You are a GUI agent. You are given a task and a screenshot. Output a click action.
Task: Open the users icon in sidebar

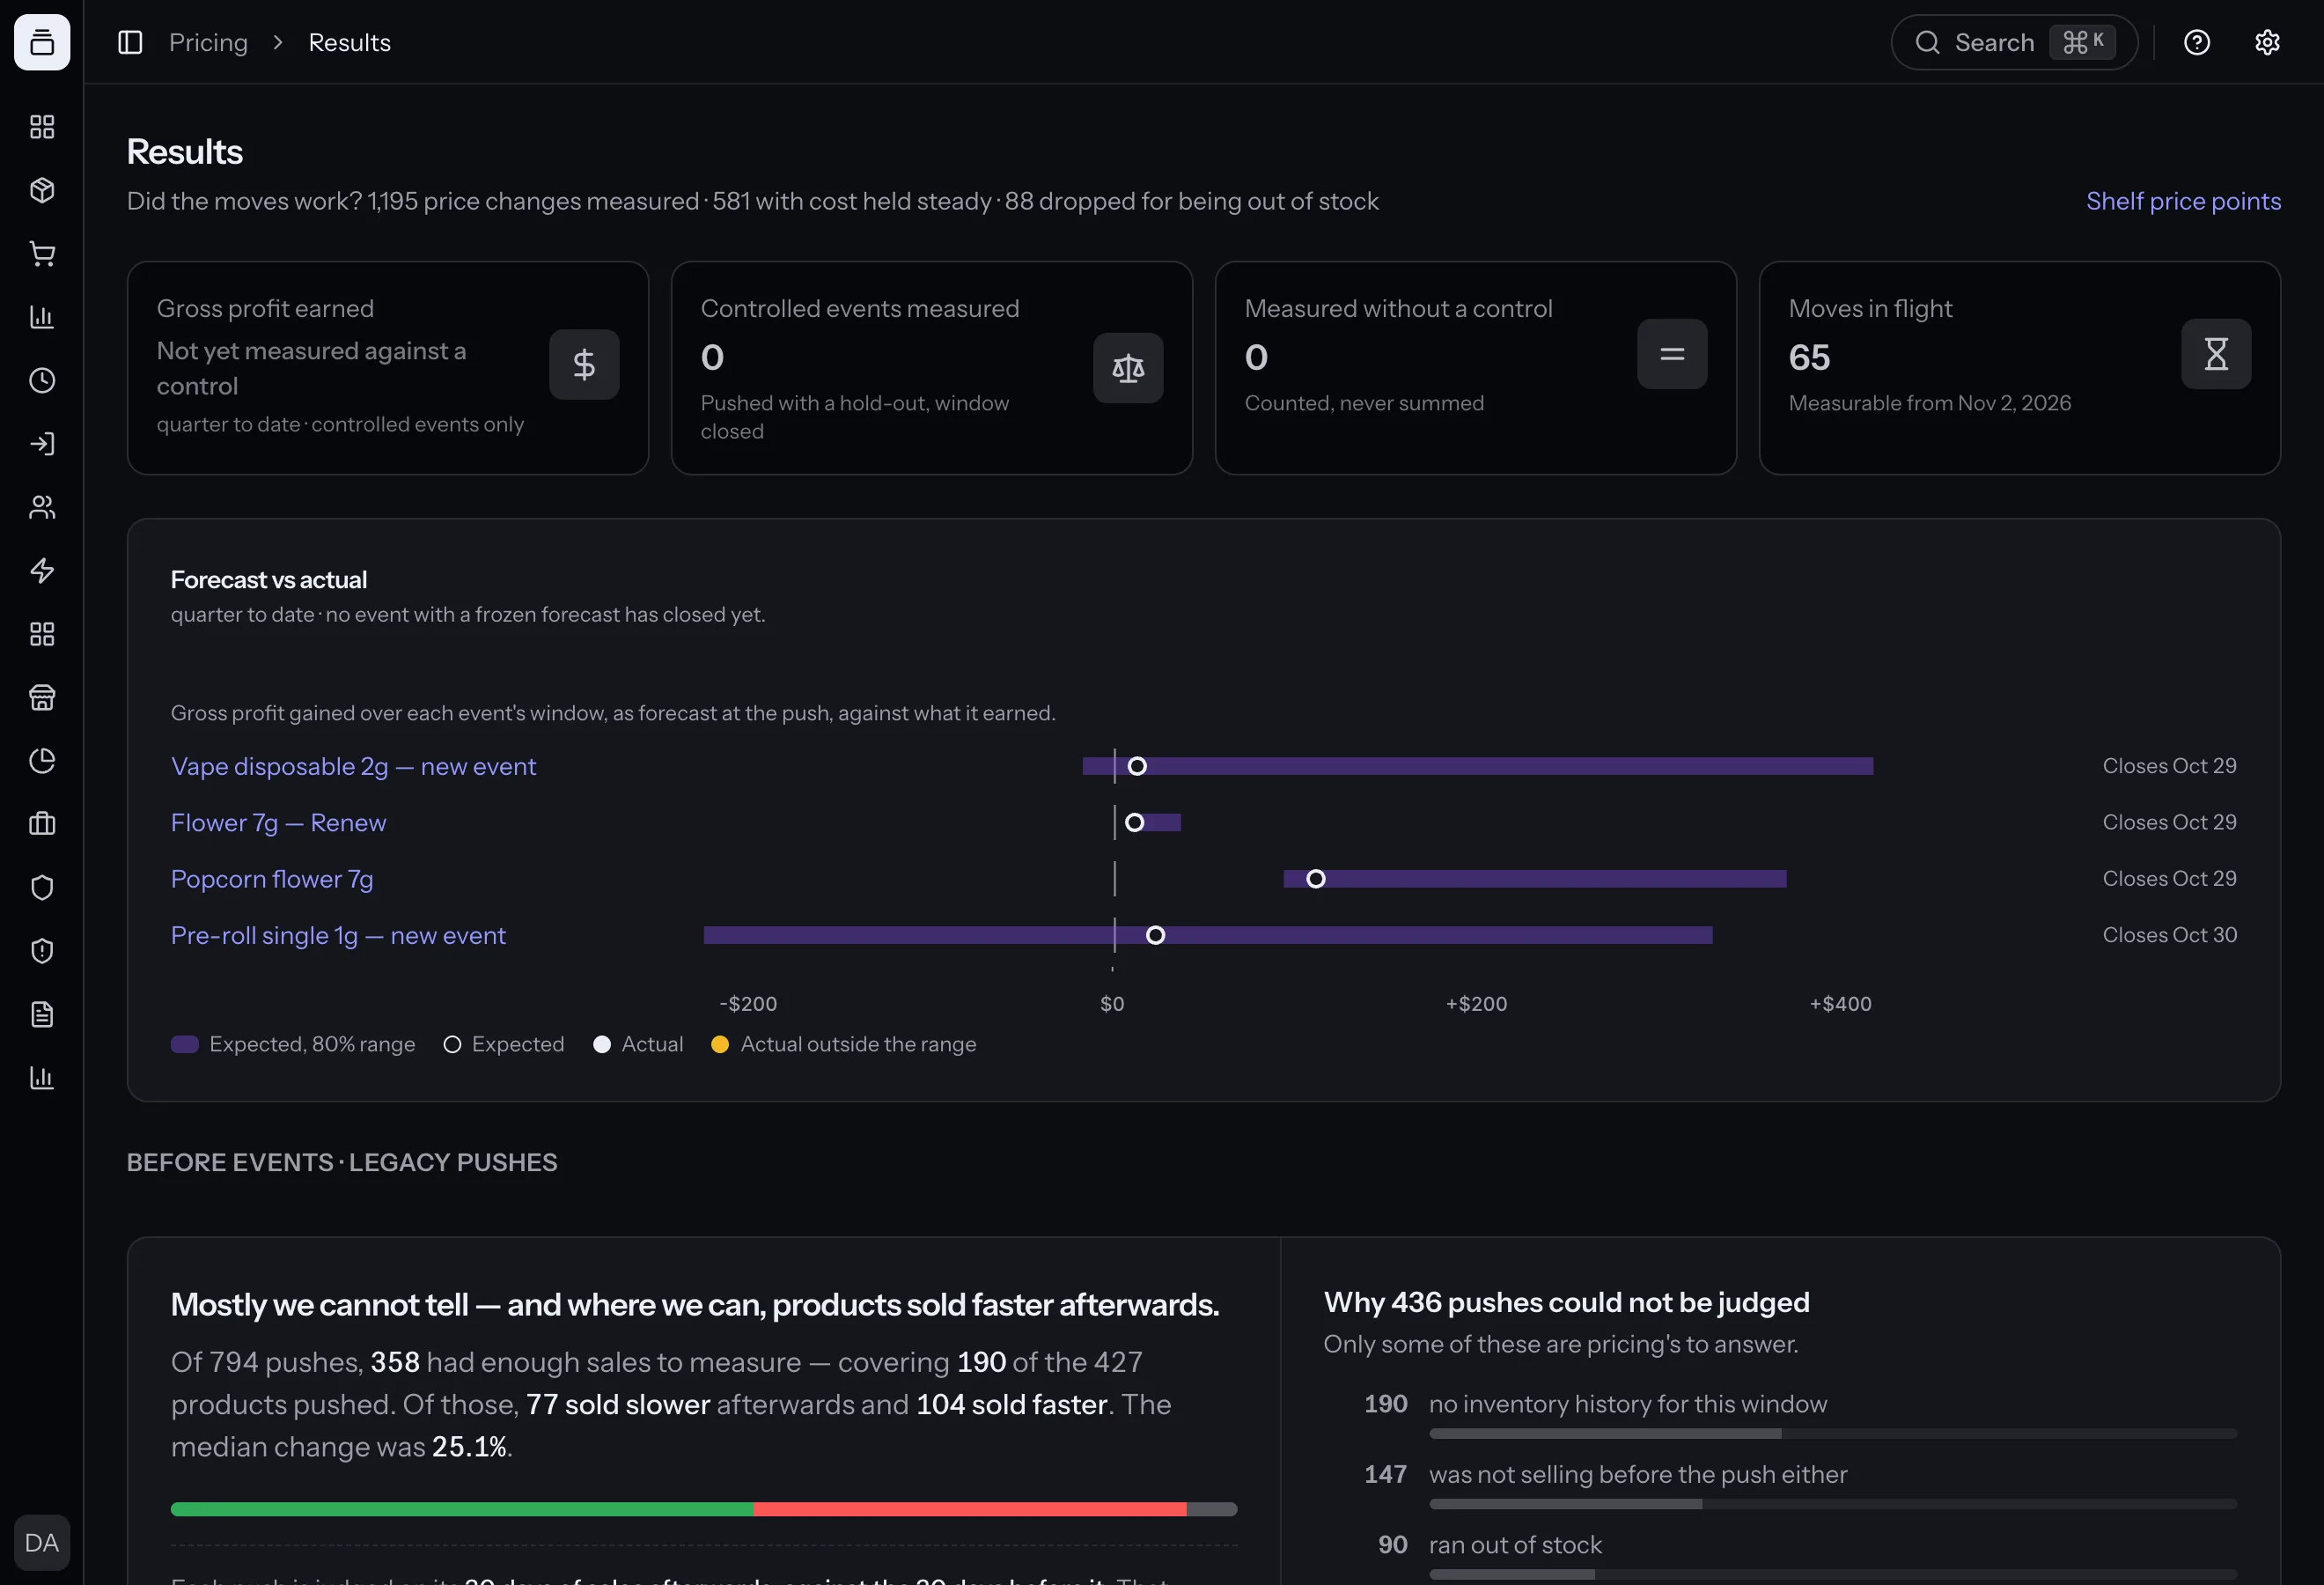click(x=42, y=507)
